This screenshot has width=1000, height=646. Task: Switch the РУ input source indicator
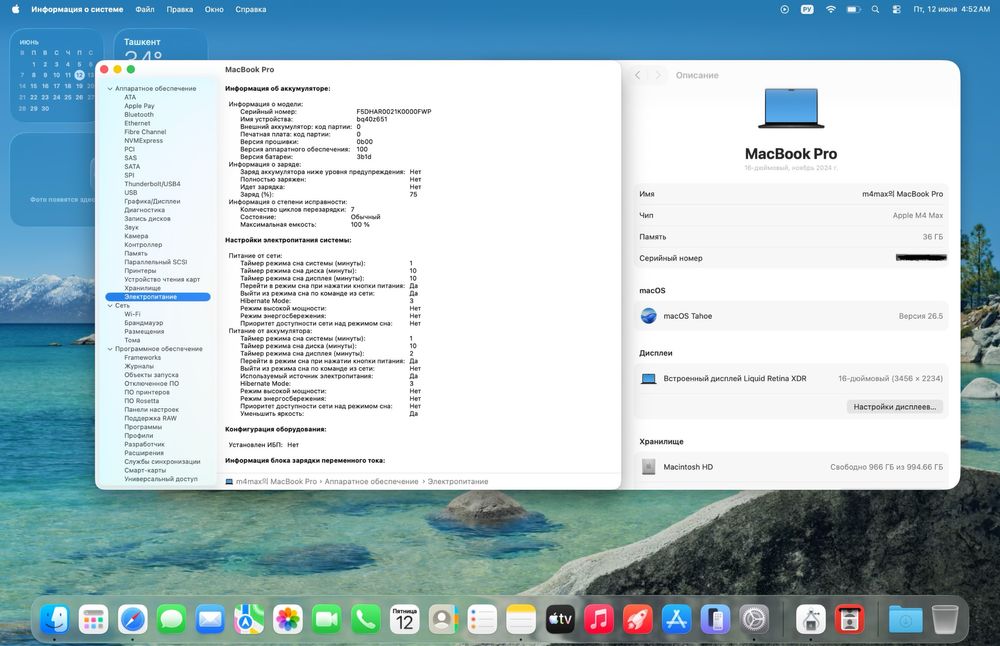point(807,10)
